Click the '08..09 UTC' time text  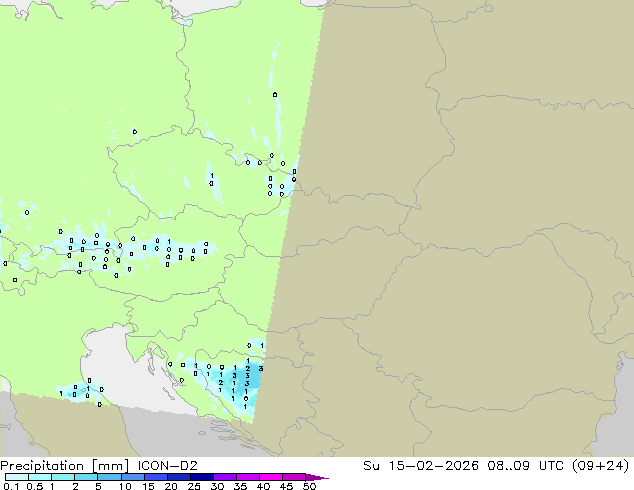tap(525, 466)
